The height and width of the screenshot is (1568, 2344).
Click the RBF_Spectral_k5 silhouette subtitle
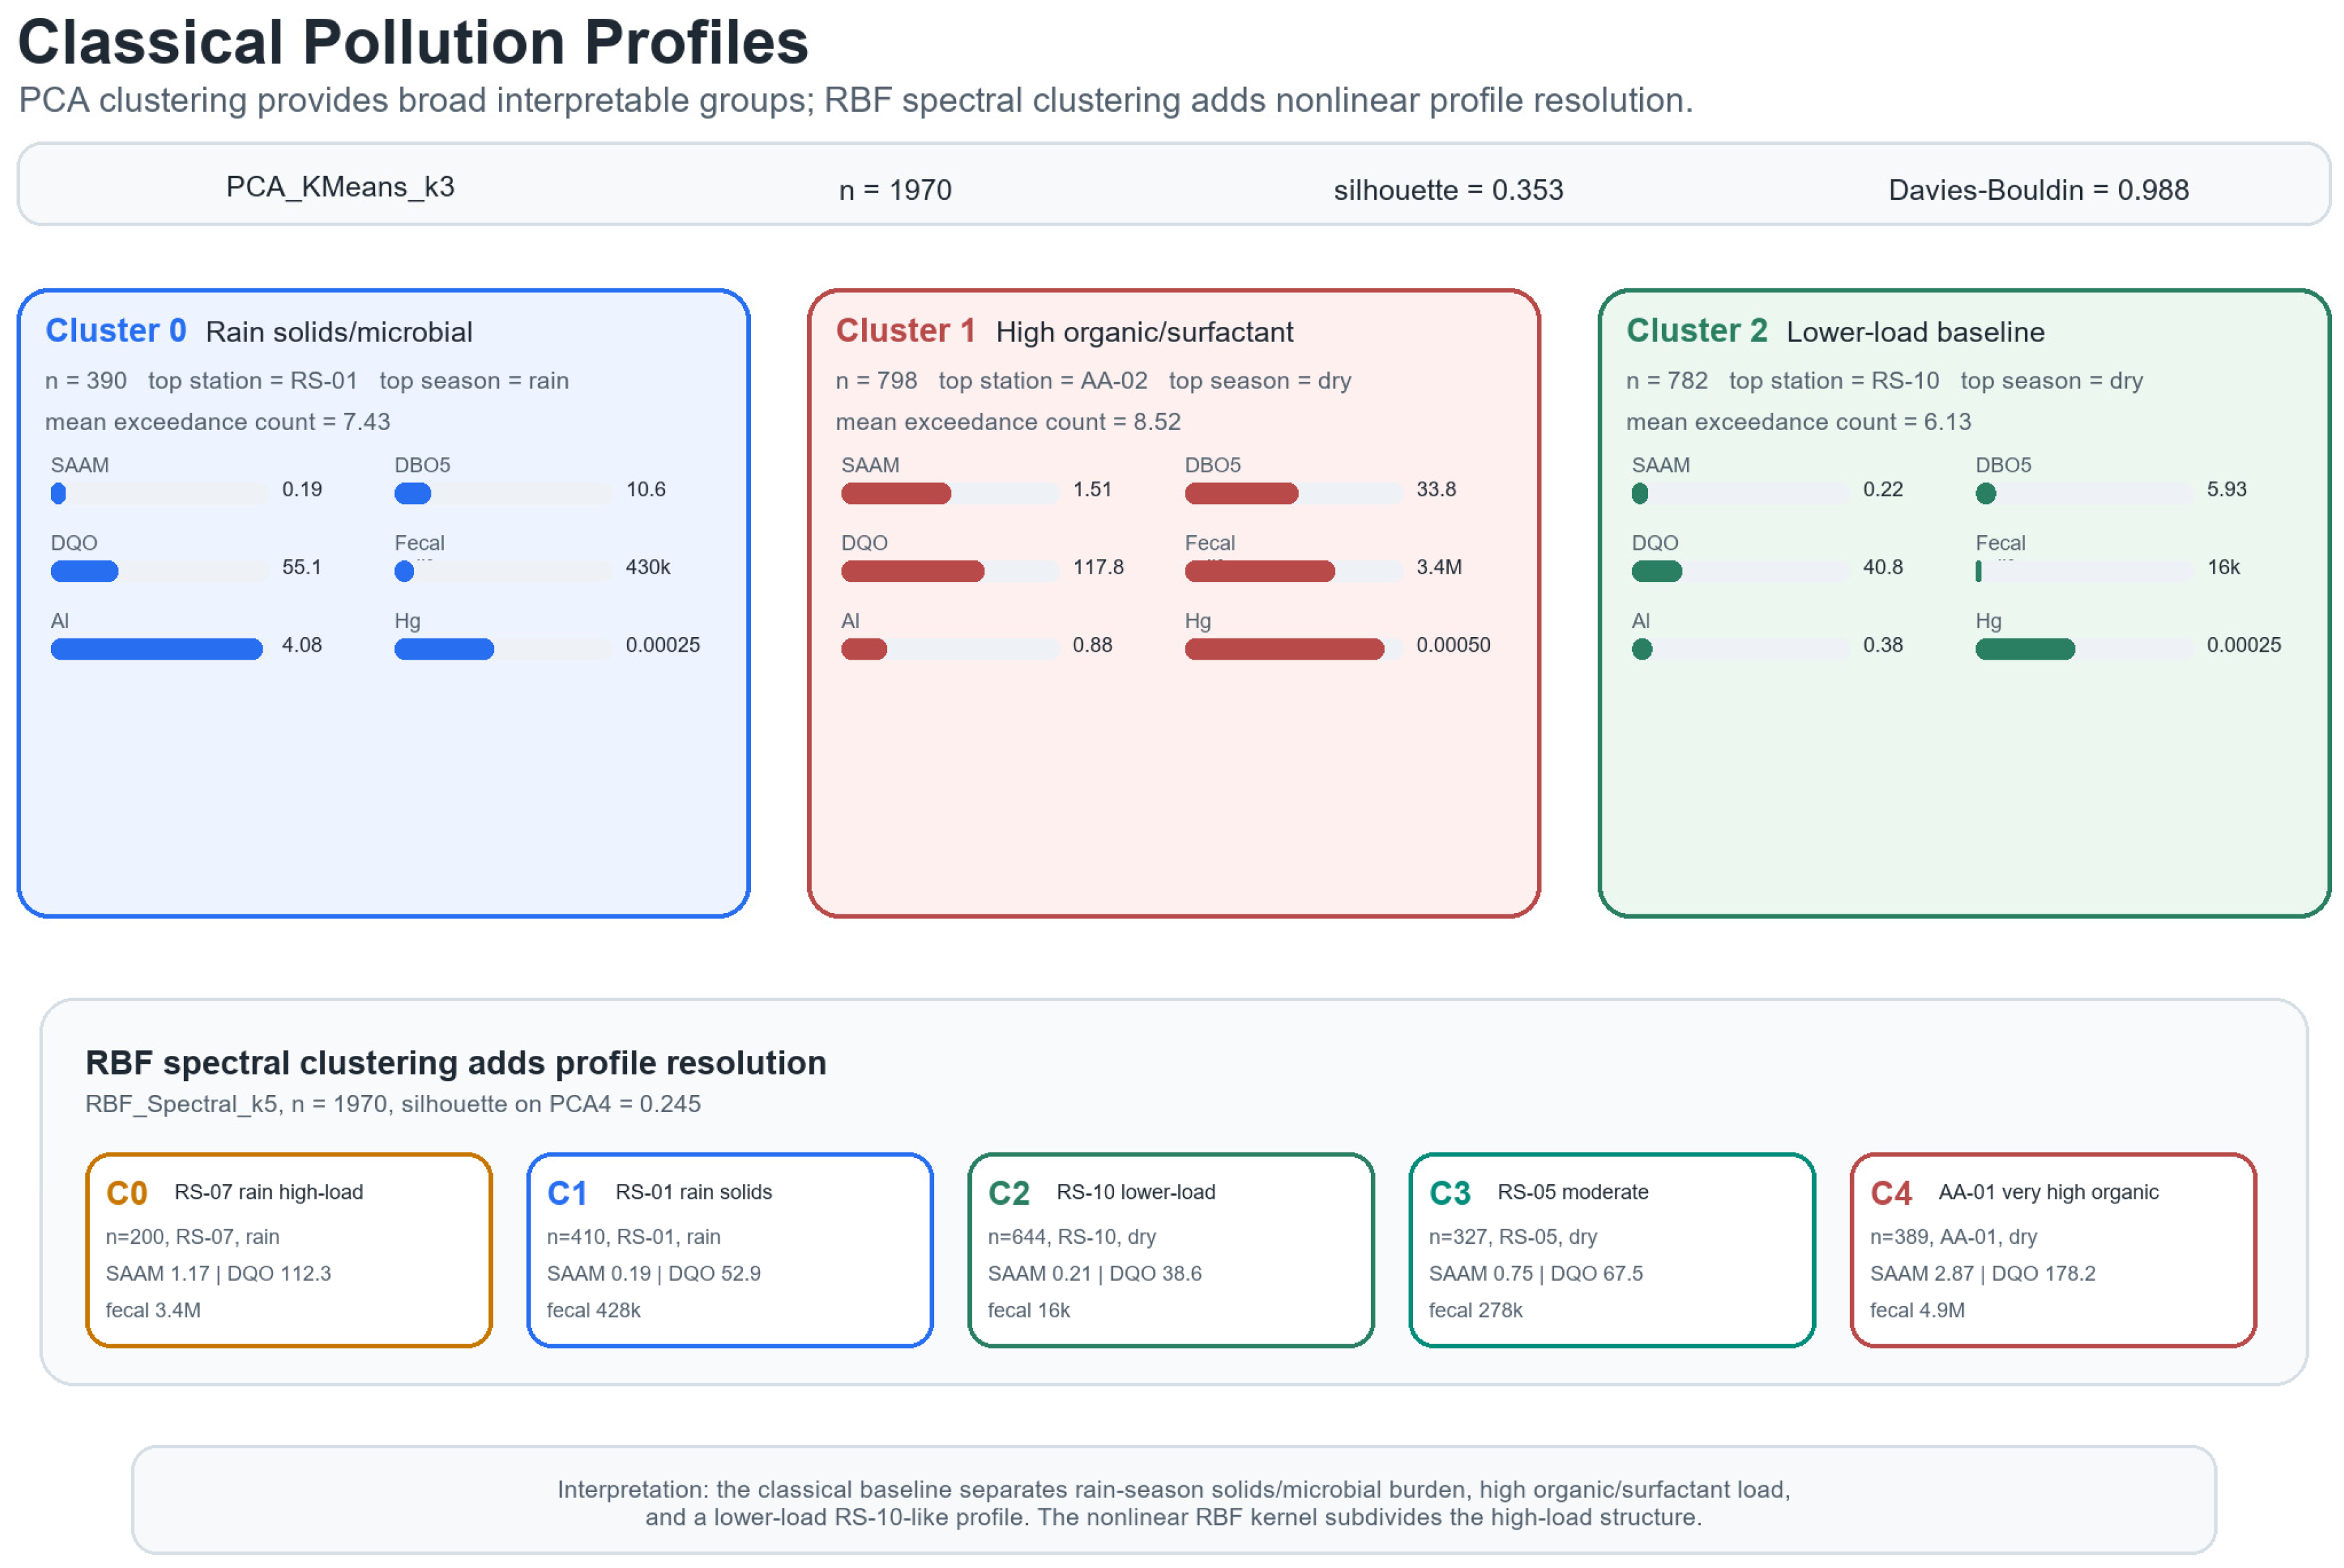tap(393, 1104)
